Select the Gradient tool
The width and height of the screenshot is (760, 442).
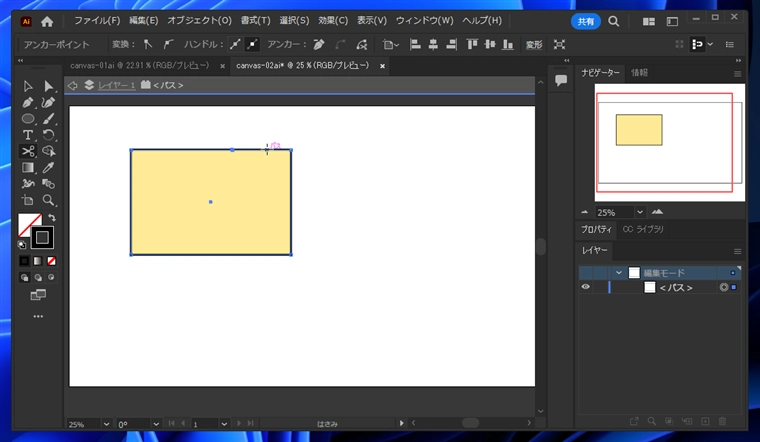(x=28, y=168)
